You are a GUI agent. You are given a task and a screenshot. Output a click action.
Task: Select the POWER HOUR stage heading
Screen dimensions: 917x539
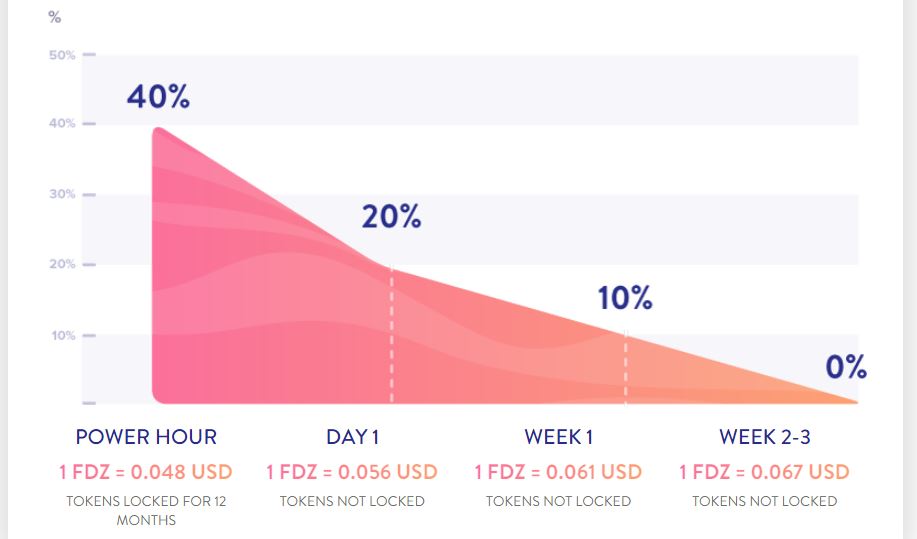pos(146,437)
